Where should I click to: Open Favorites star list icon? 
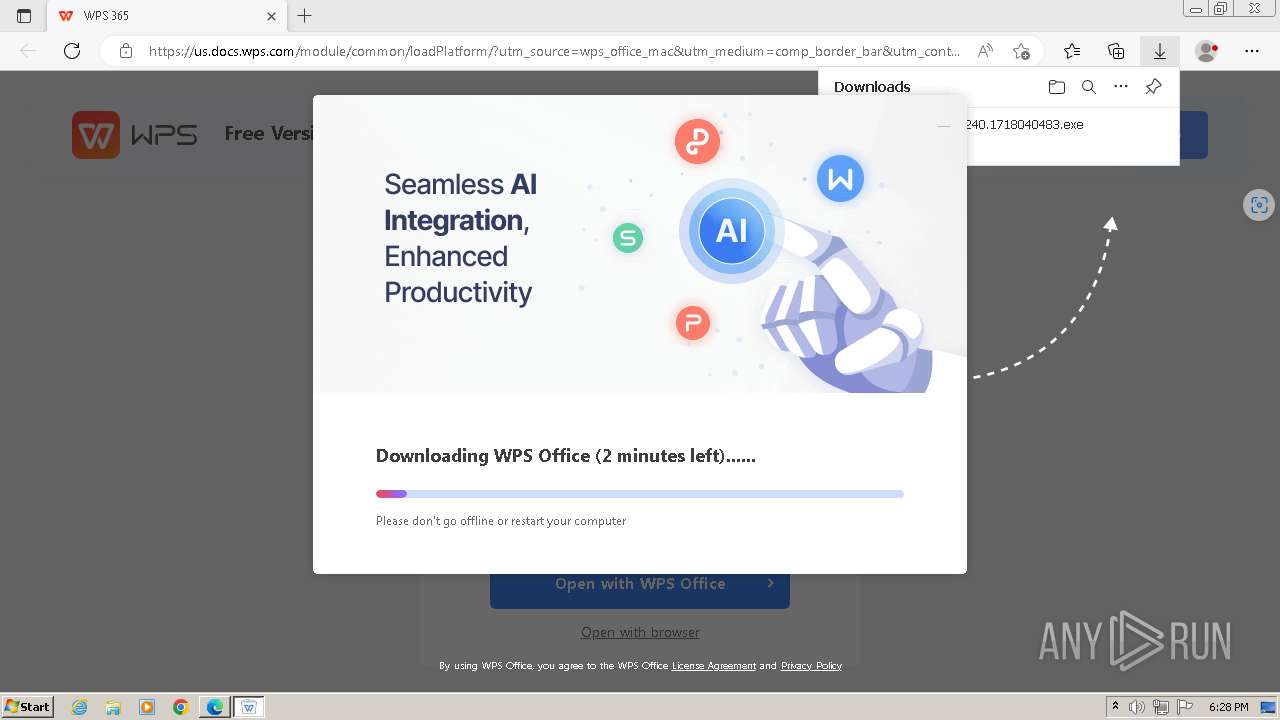(1072, 51)
